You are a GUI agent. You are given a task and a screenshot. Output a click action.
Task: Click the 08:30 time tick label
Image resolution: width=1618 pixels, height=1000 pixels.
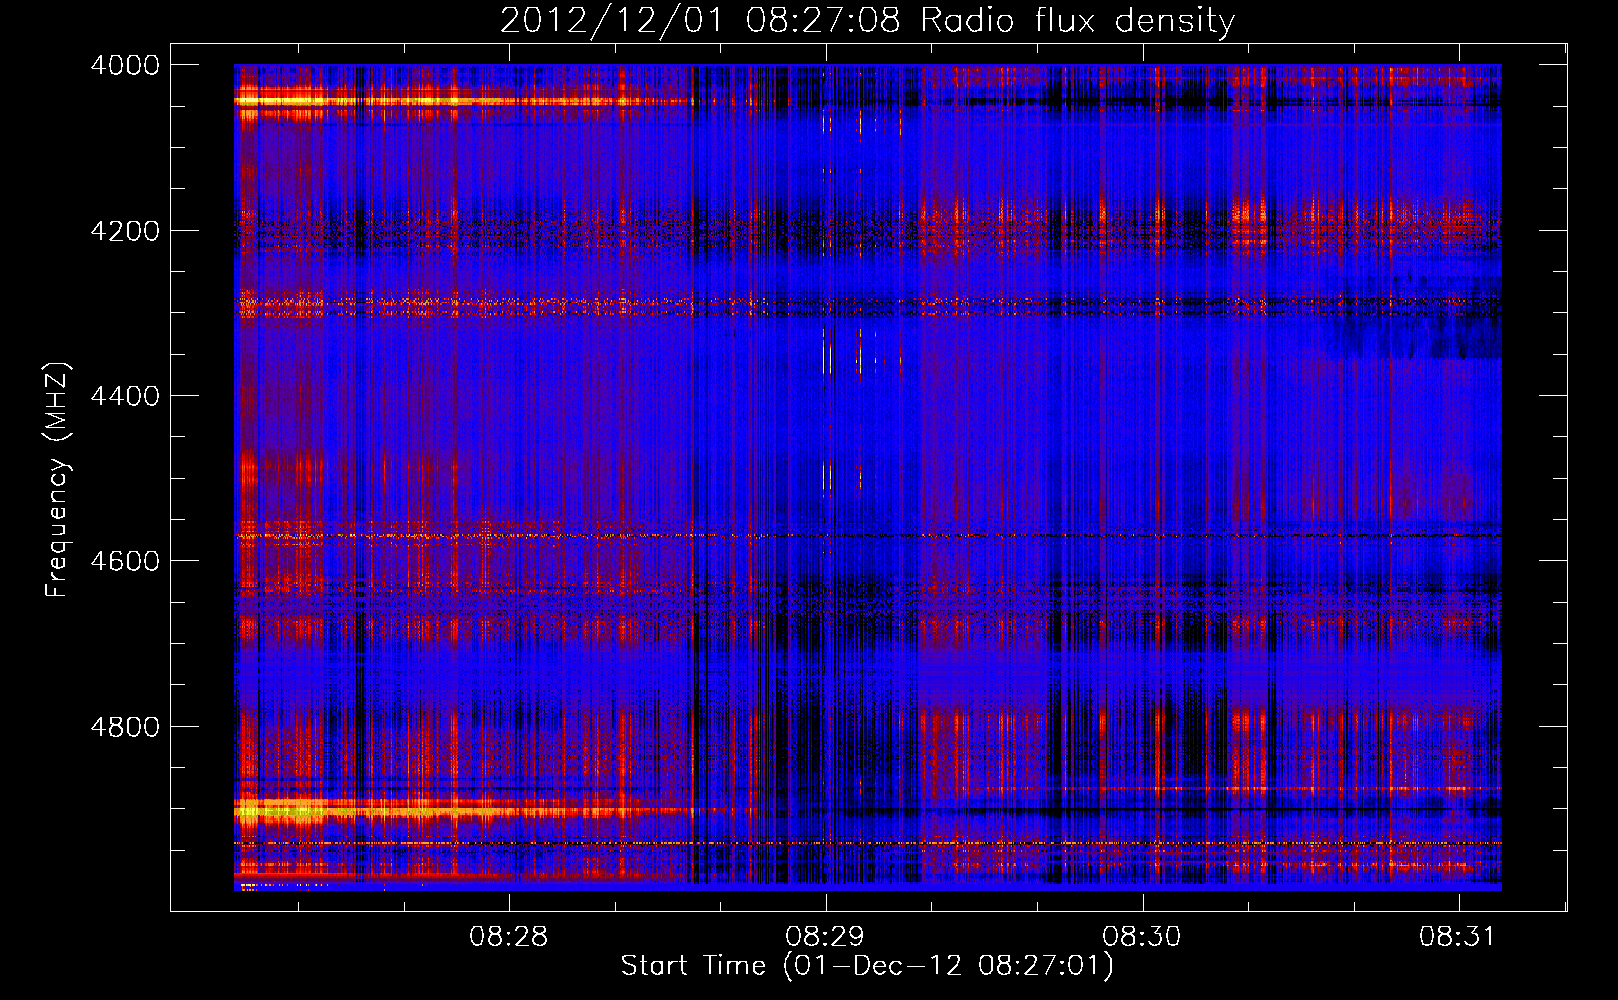click(1141, 937)
